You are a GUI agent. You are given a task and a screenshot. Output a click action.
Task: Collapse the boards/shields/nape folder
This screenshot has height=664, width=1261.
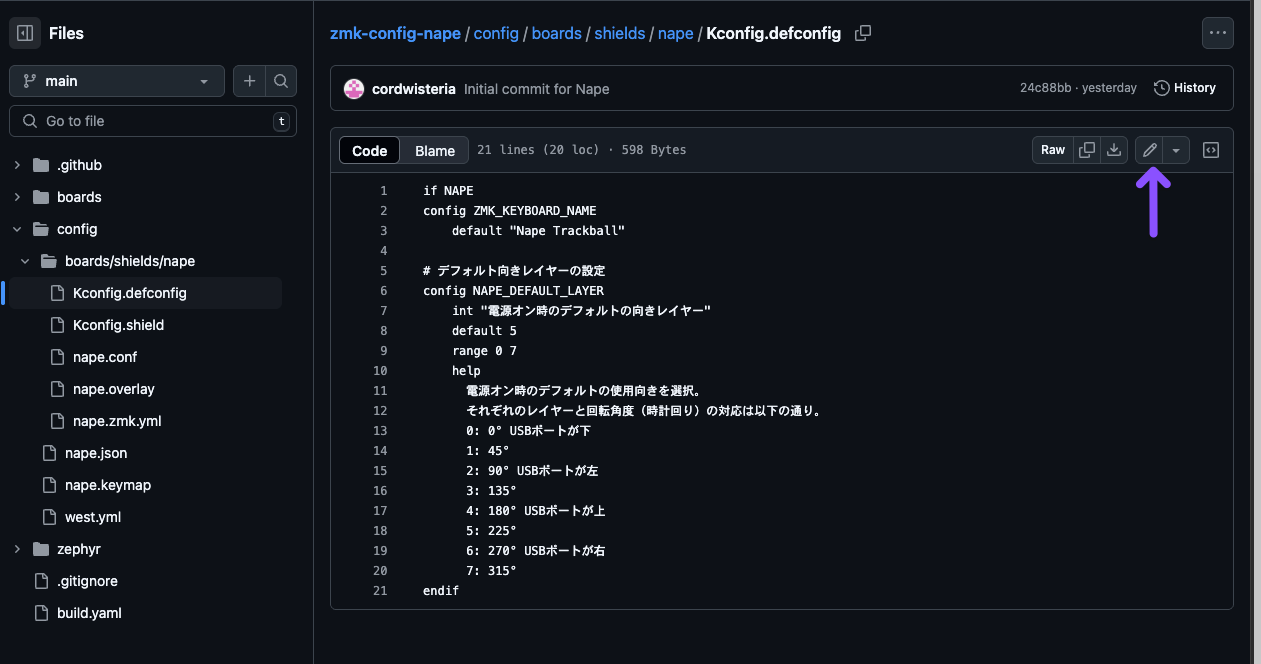pyautogui.click(x=25, y=261)
